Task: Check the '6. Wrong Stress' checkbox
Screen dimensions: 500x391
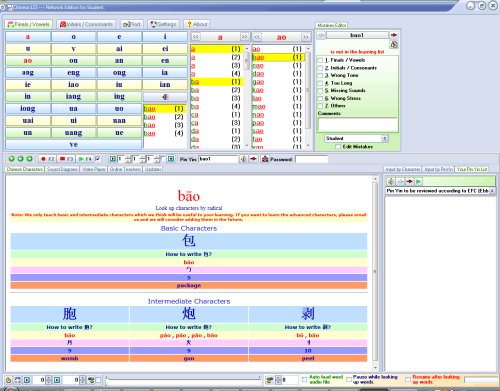Action: [x=320, y=98]
